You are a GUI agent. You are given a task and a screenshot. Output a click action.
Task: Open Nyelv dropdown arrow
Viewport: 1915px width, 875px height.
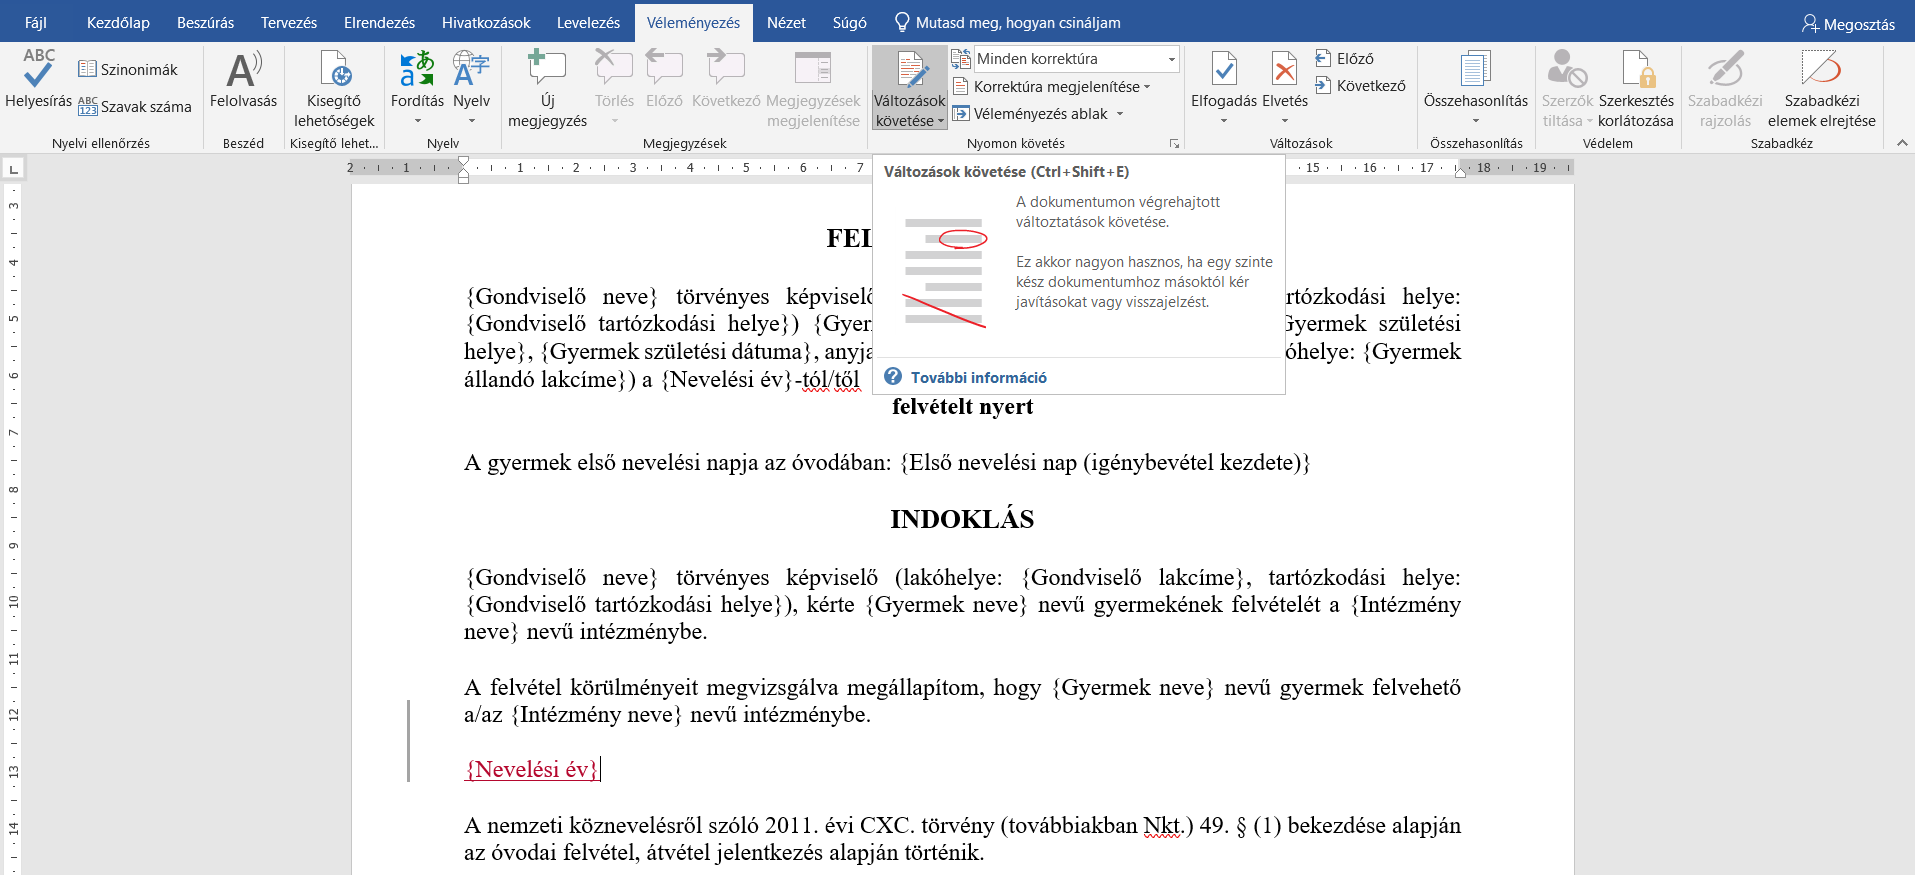coord(471,121)
